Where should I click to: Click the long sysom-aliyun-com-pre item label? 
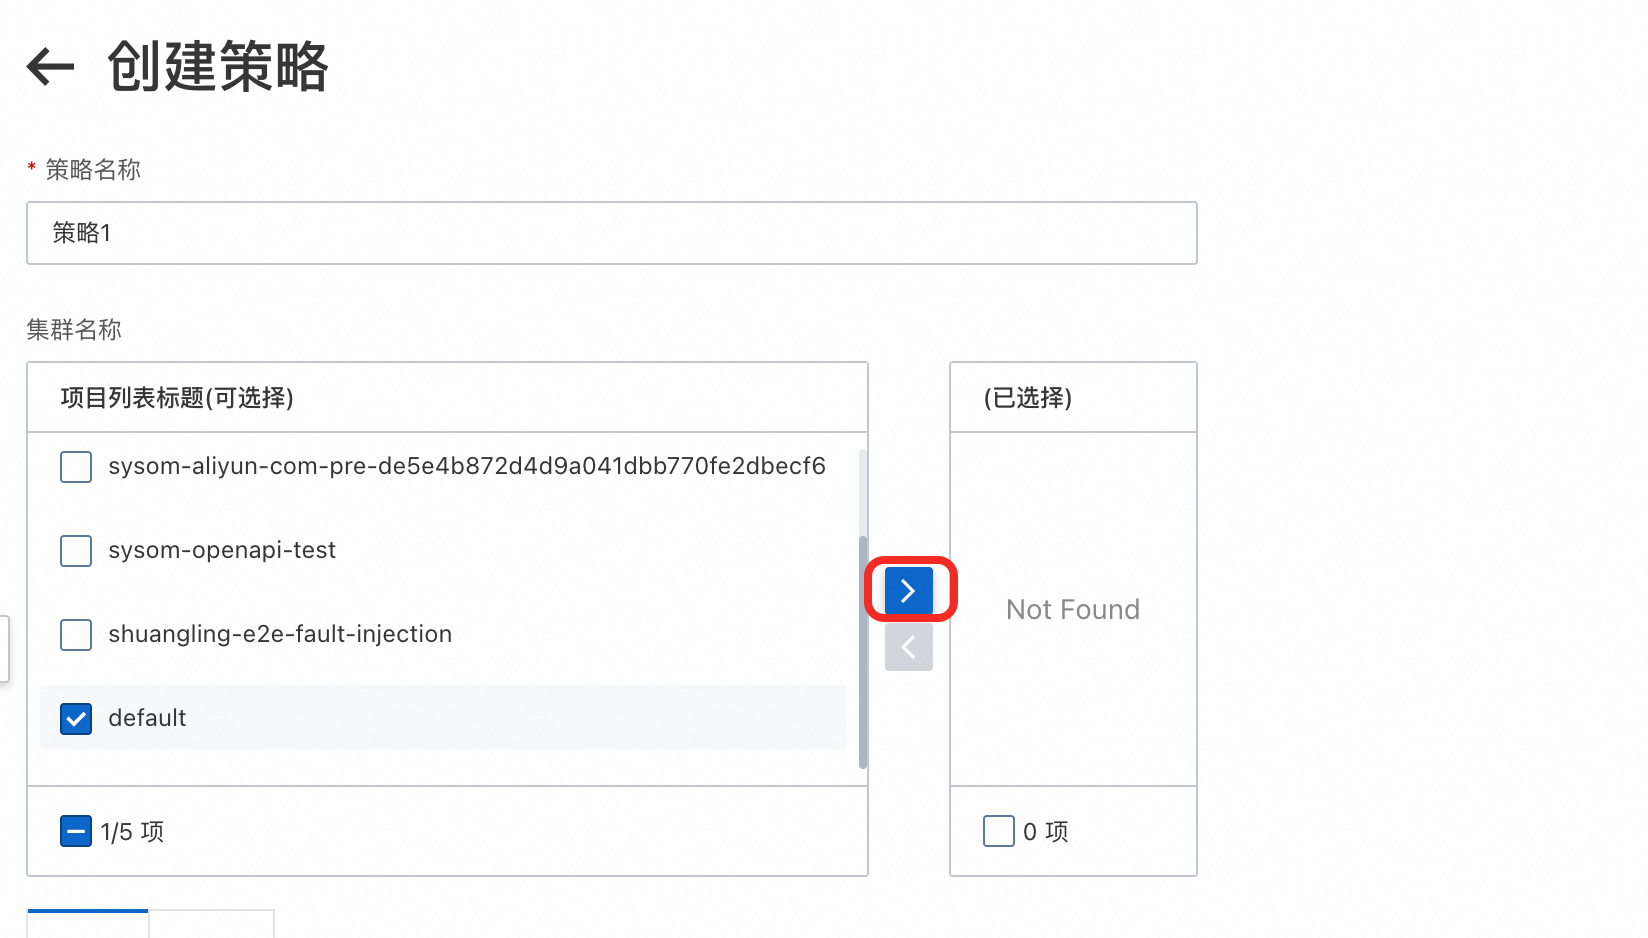tap(467, 466)
